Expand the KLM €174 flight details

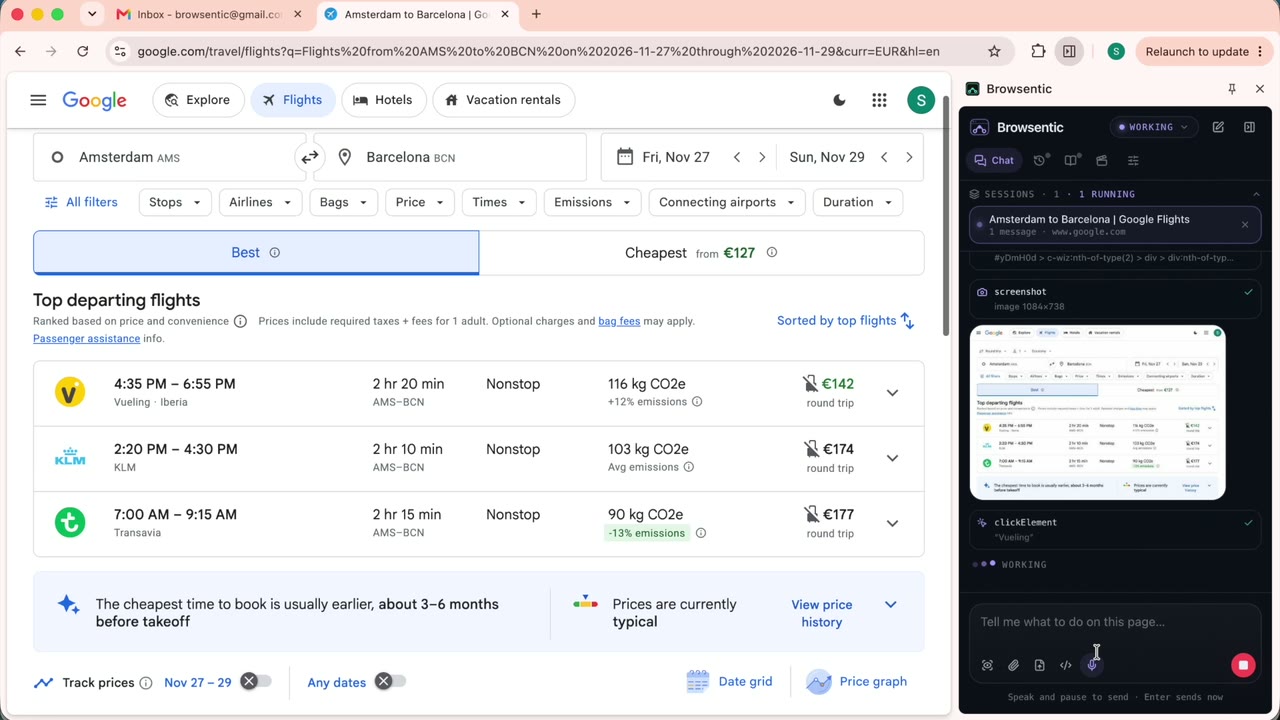[892, 458]
